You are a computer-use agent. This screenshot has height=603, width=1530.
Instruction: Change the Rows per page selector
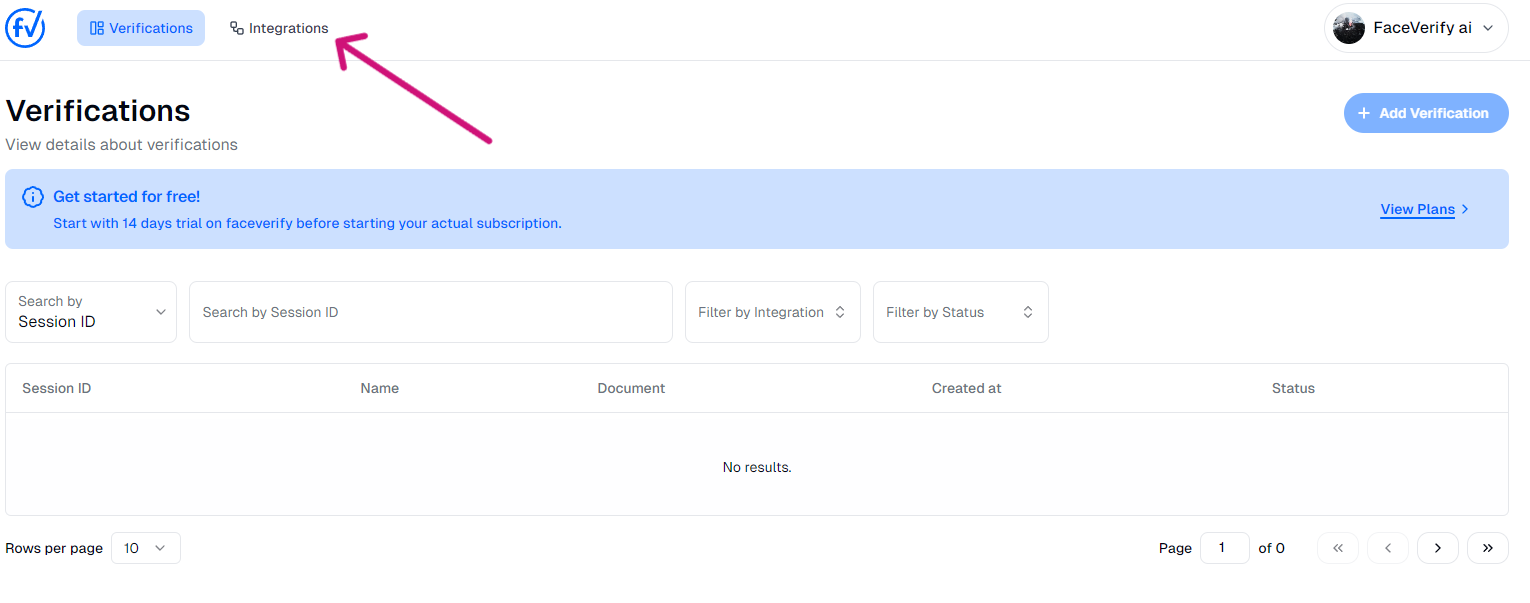[145, 548]
